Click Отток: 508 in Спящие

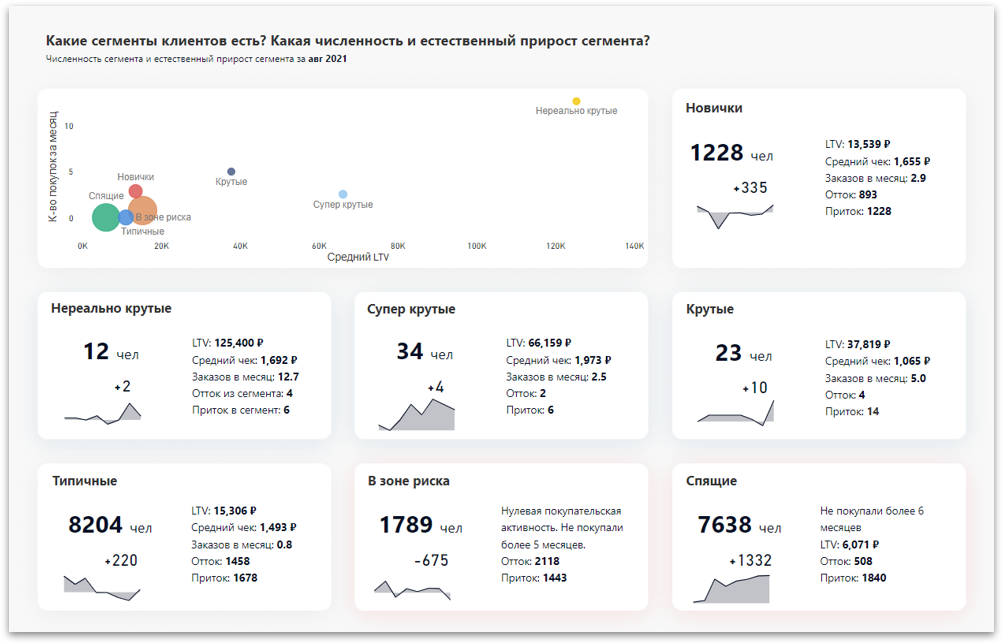[846, 561]
